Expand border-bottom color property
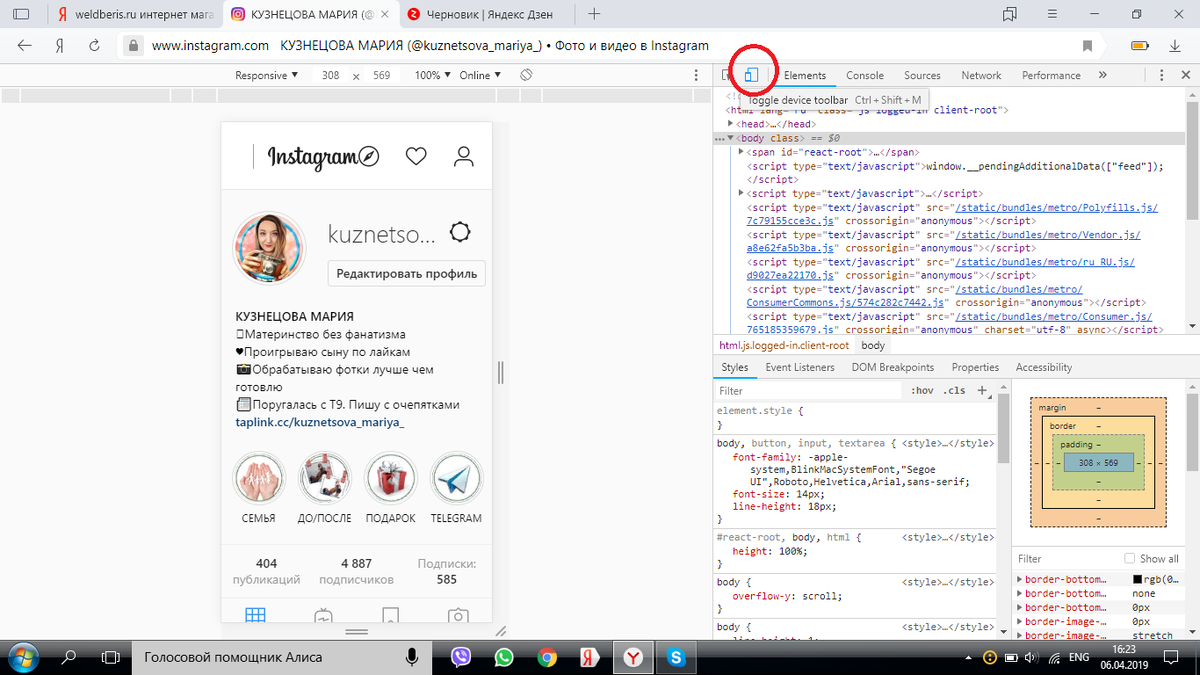The image size is (1200, 675). 1019,579
